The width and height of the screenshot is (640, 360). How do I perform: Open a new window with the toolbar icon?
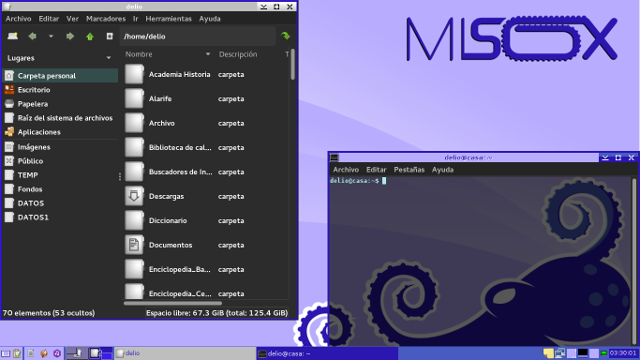tap(13, 36)
